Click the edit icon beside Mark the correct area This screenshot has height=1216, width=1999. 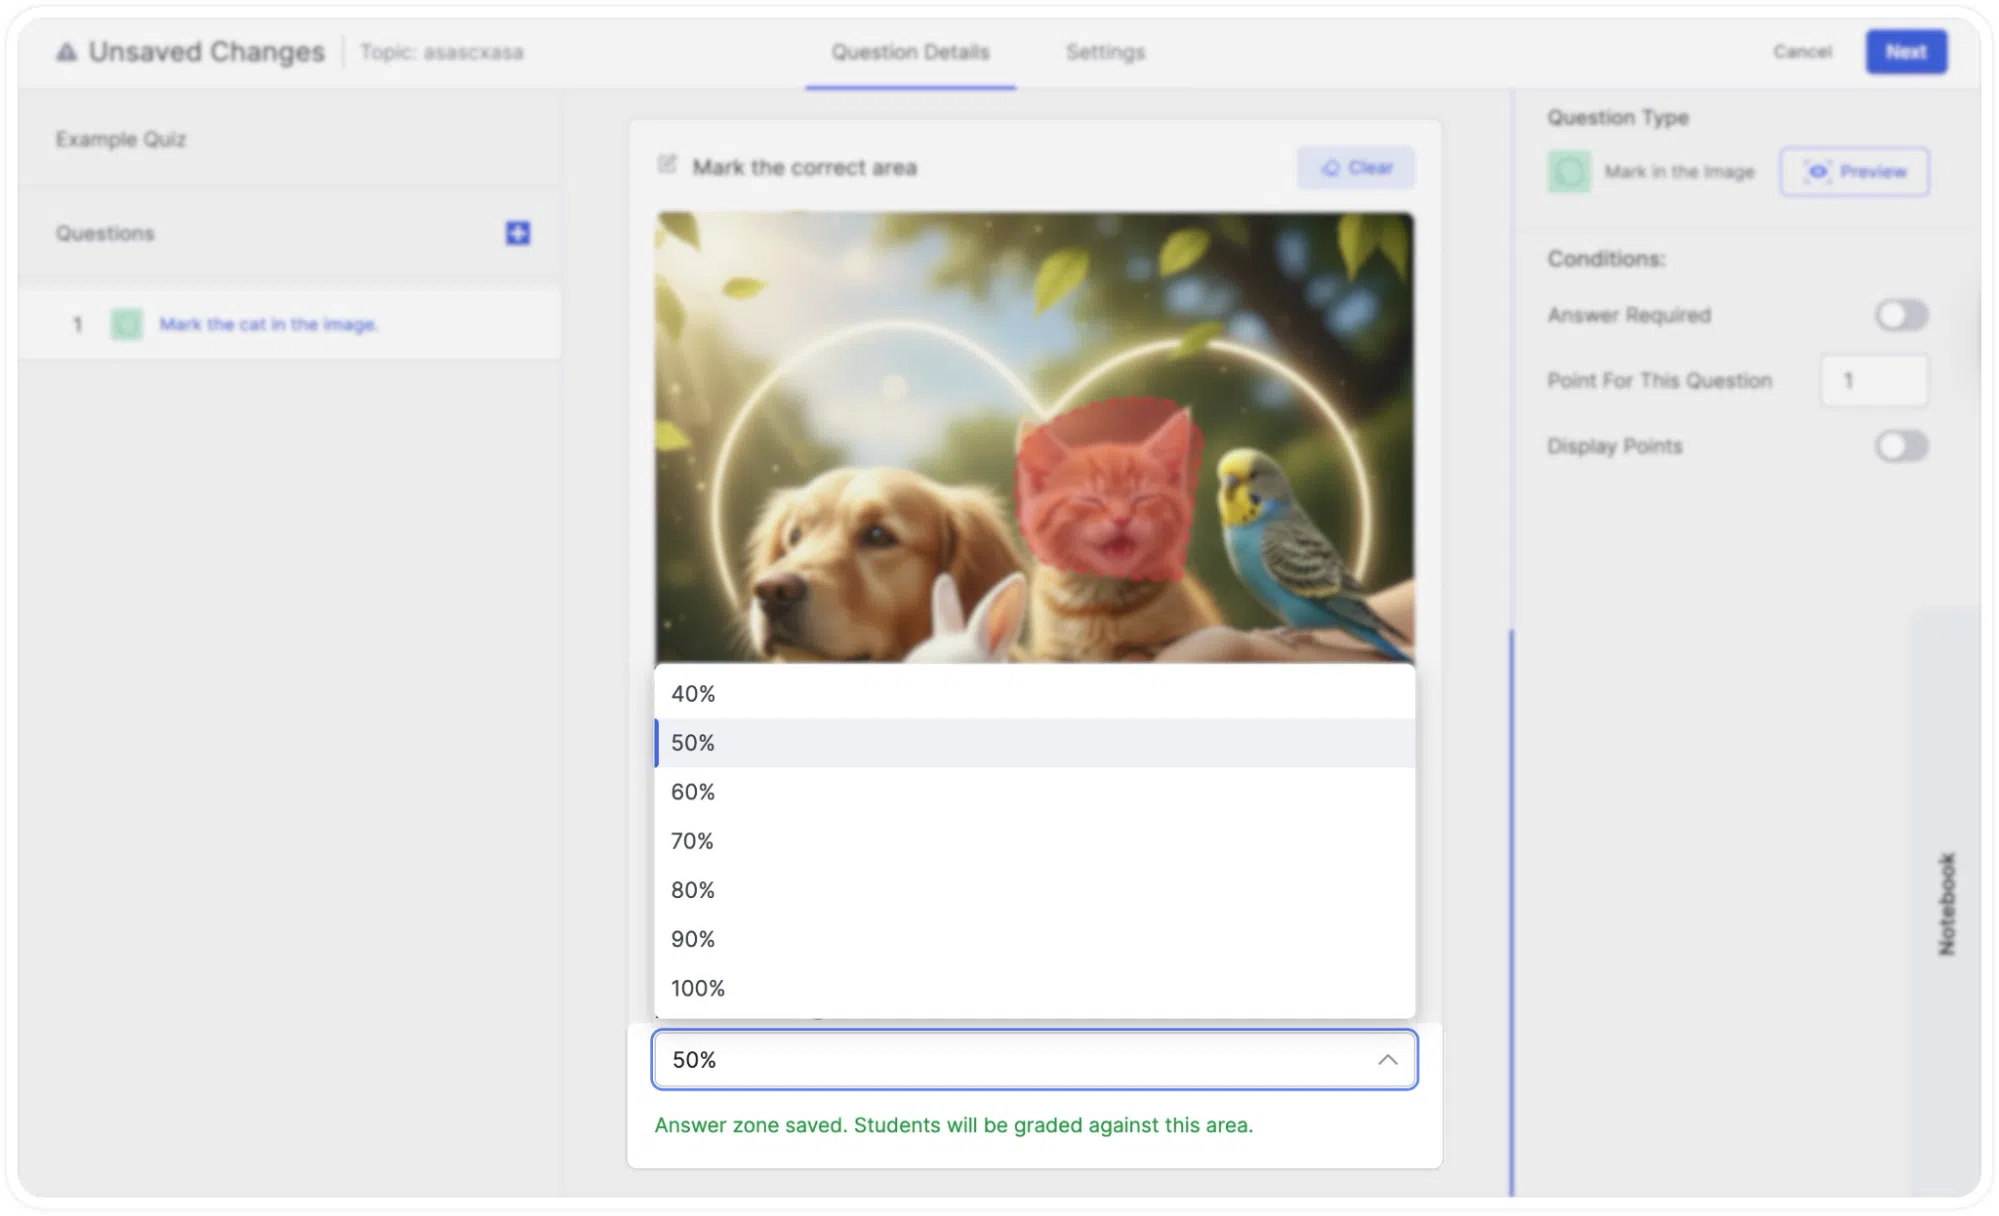(x=667, y=165)
